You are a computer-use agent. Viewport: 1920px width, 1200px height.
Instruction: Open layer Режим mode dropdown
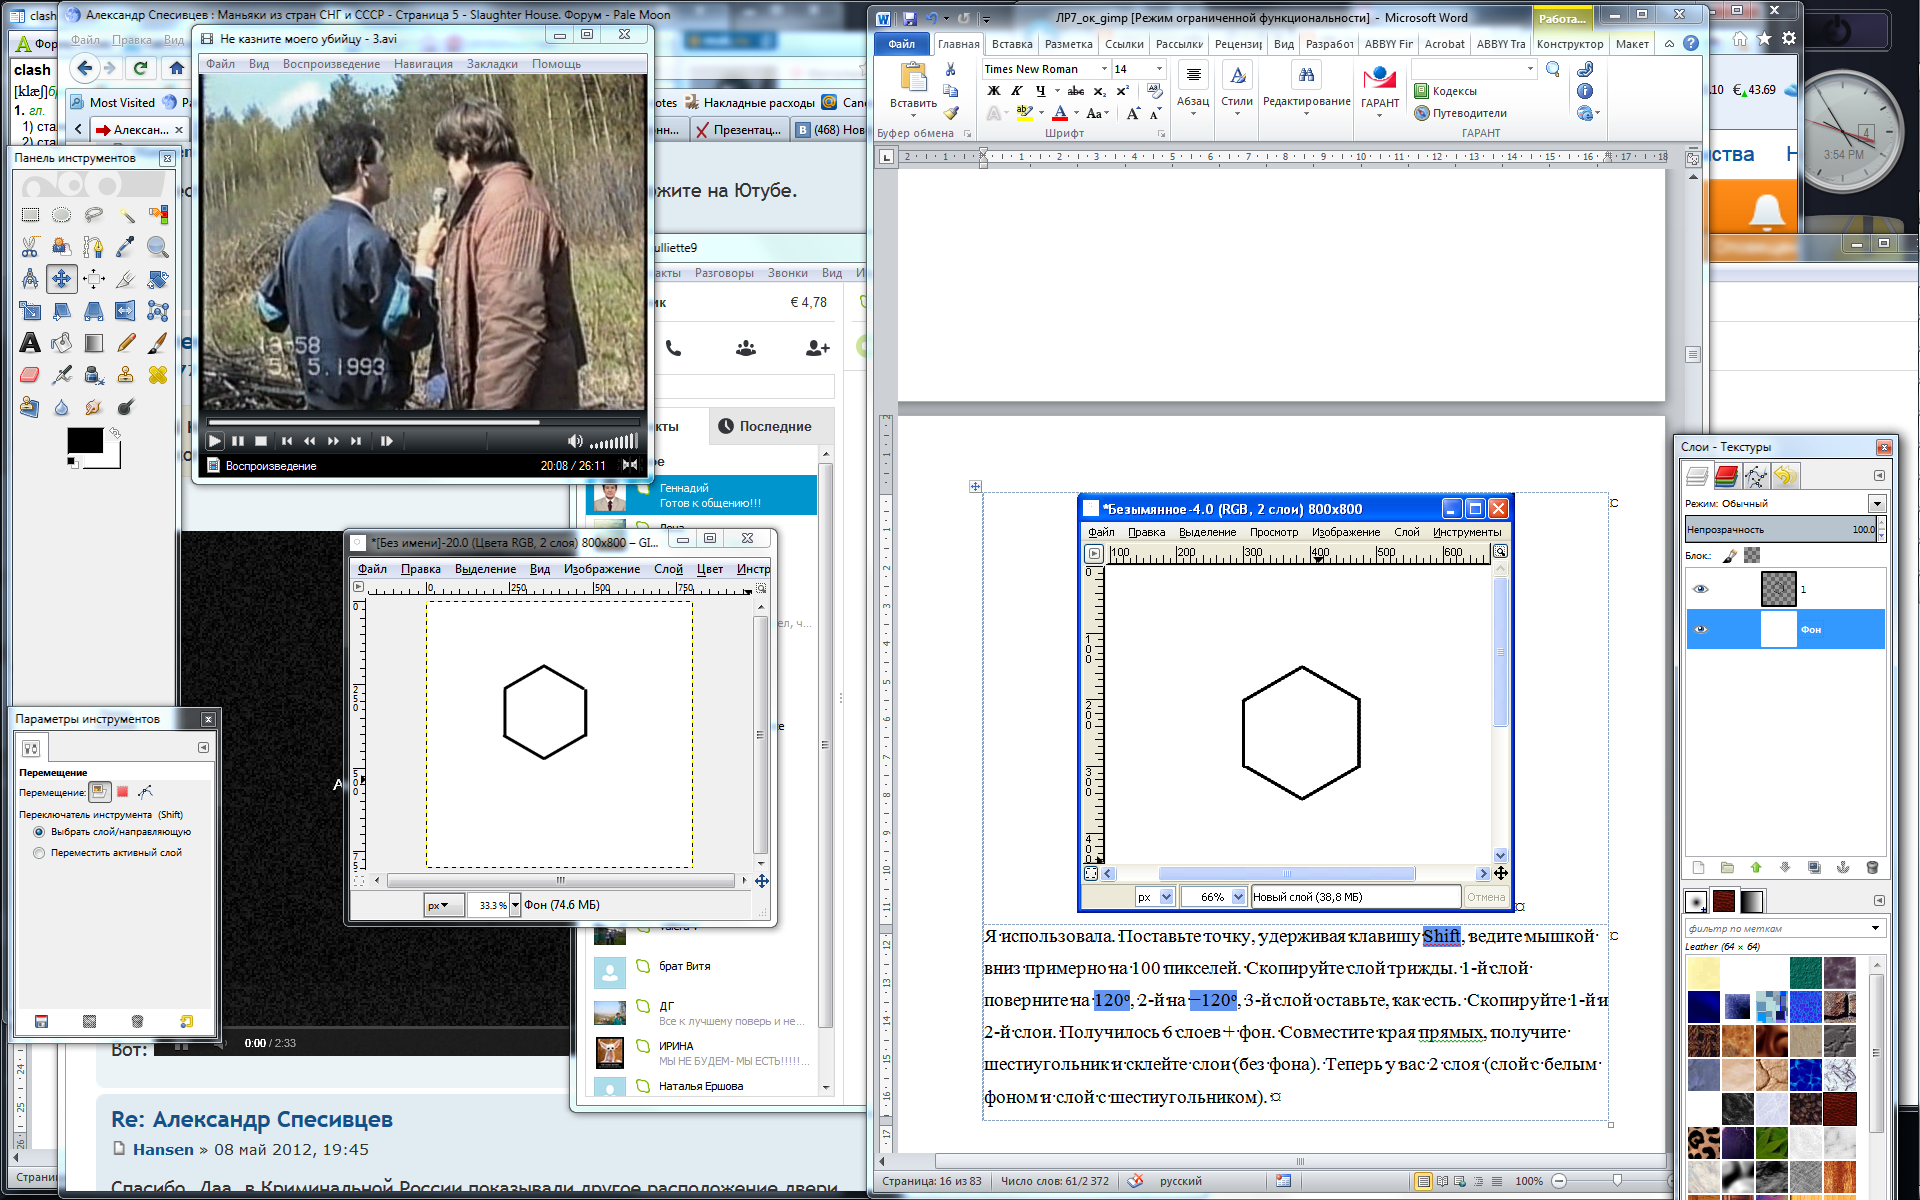pos(1877,503)
